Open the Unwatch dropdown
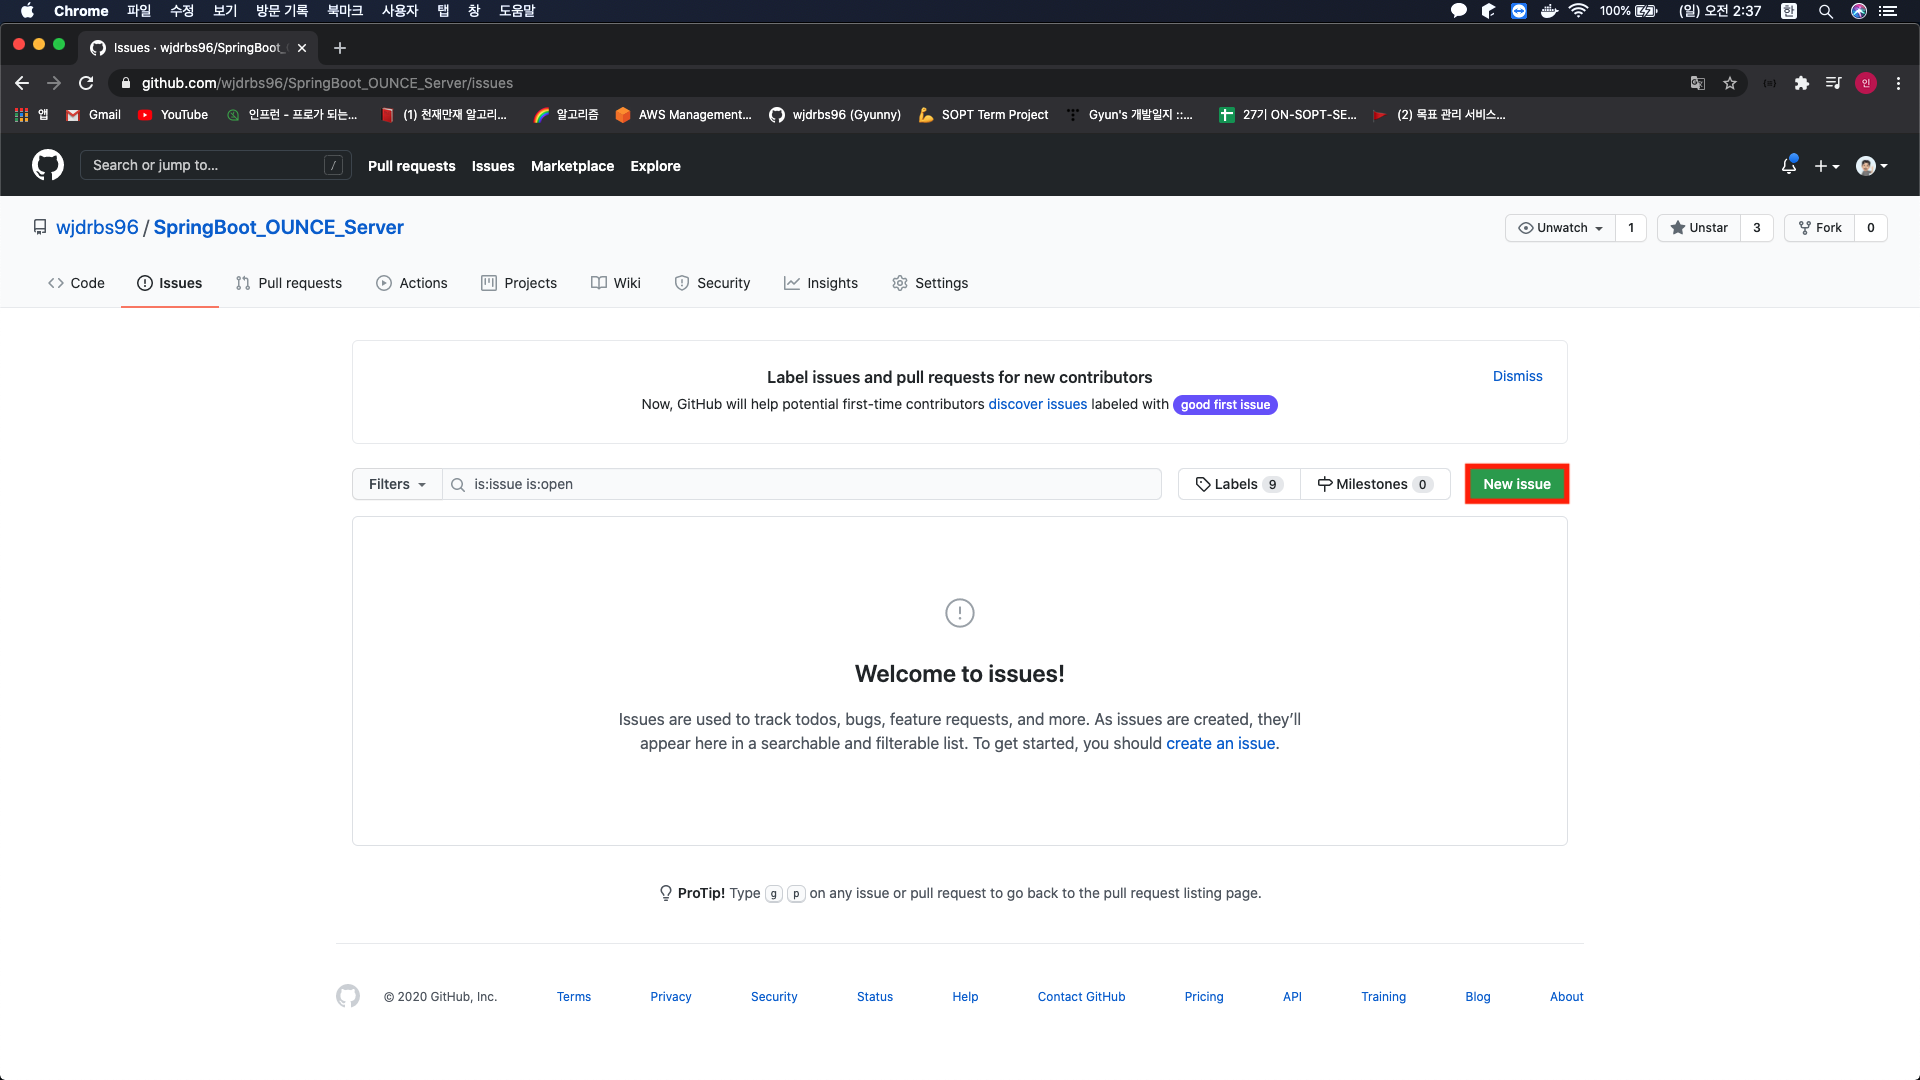This screenshot has height=1080, width=1920. pyautogui.click(x=1560, y=228)
